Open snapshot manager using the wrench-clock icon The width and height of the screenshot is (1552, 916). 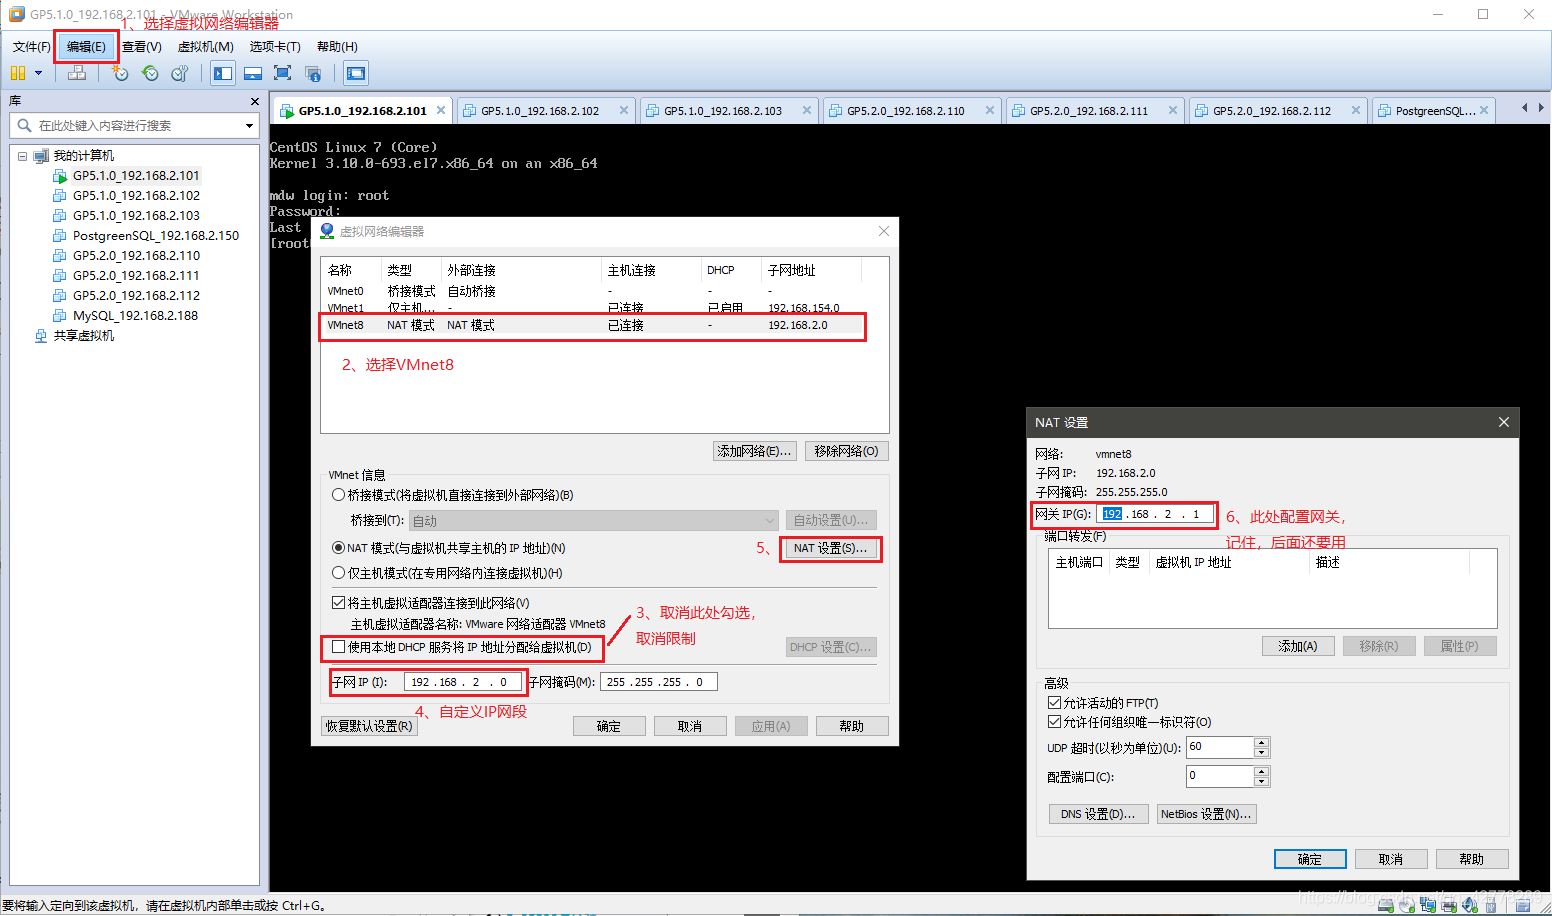[180, 73]
